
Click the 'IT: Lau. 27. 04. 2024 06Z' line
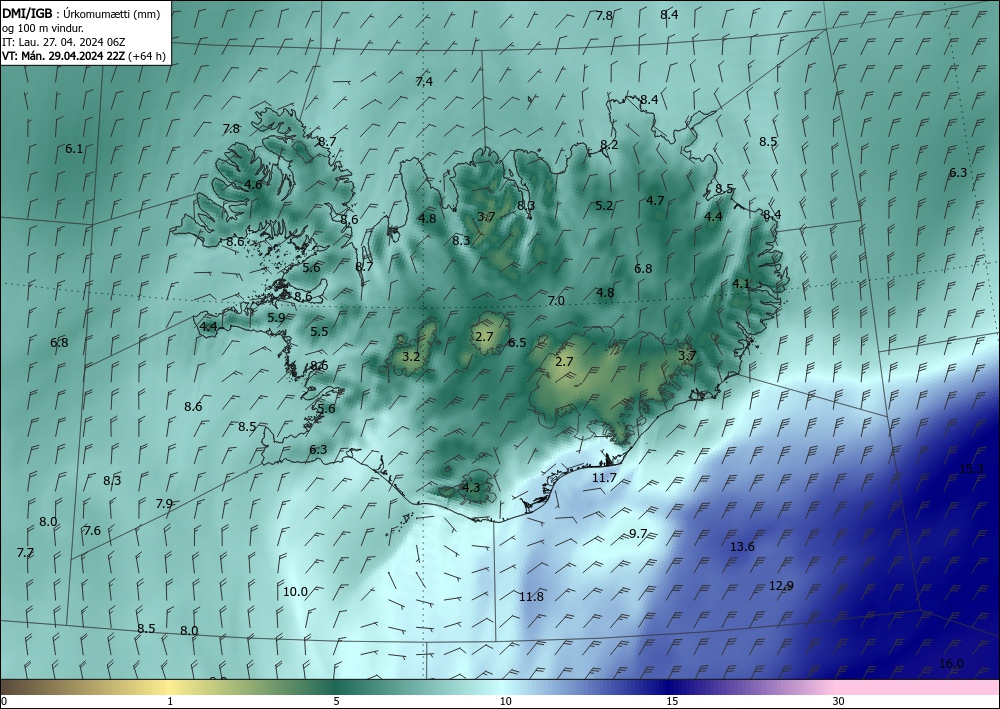click(x=64, y=42)
